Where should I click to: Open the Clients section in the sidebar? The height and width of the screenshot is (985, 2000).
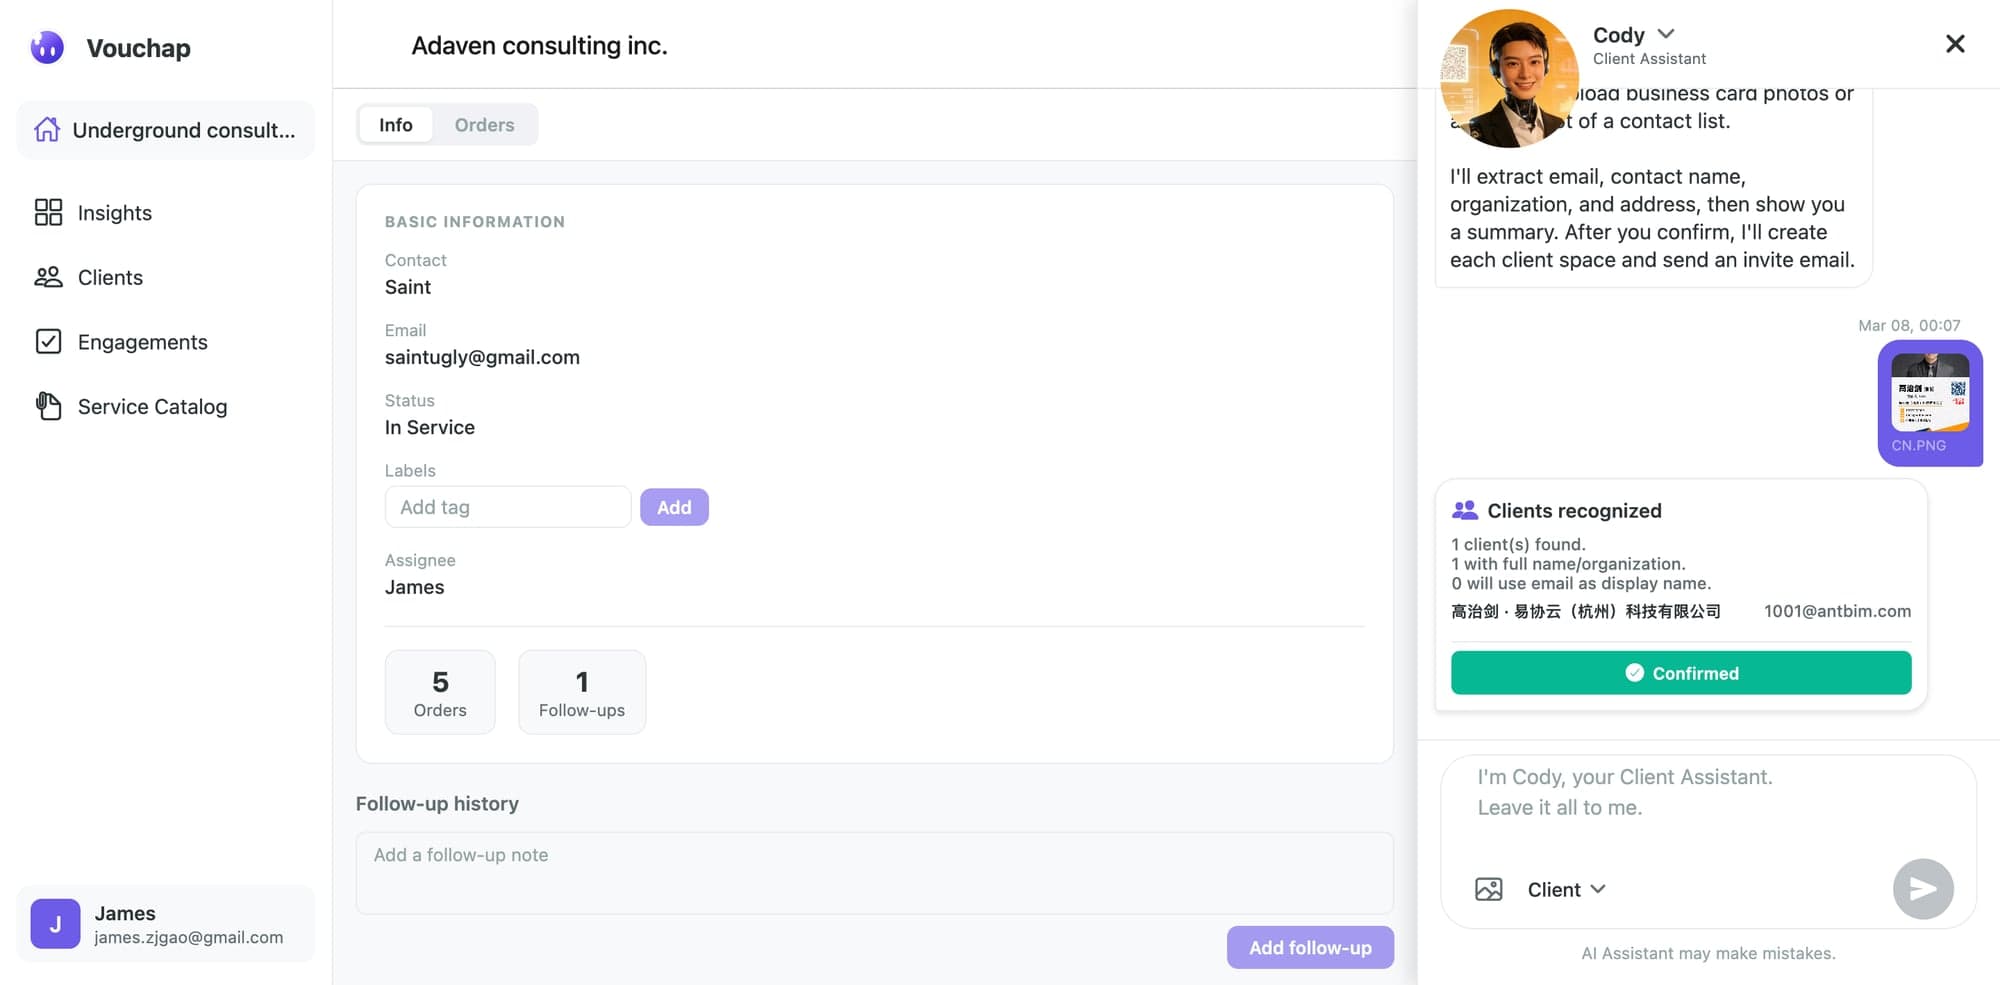[109, 277]
